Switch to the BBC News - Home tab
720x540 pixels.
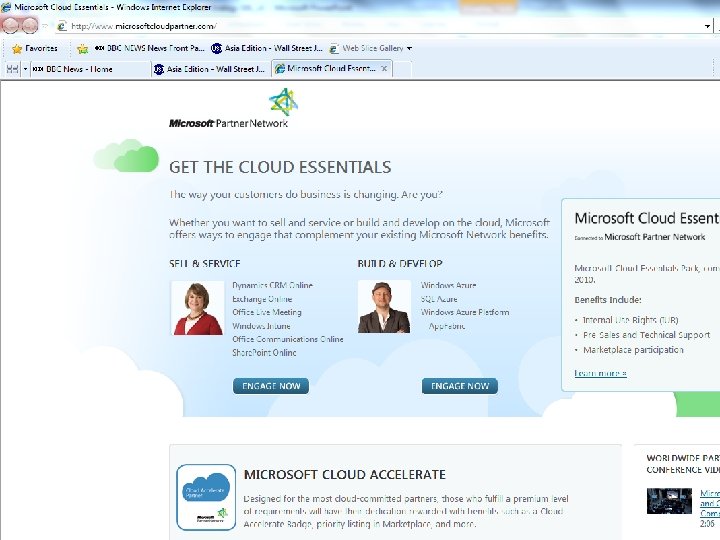(x=90, y=69)
